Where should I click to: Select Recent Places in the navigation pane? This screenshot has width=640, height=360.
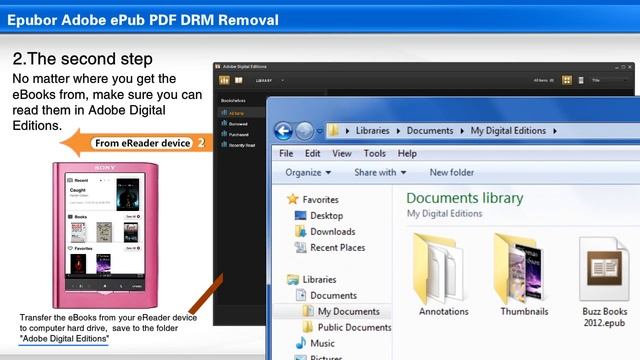[338, 247]
